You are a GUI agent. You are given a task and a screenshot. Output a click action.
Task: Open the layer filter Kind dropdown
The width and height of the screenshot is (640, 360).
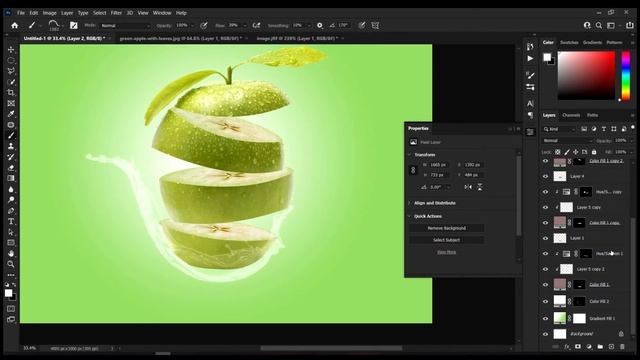click(559, 129)
